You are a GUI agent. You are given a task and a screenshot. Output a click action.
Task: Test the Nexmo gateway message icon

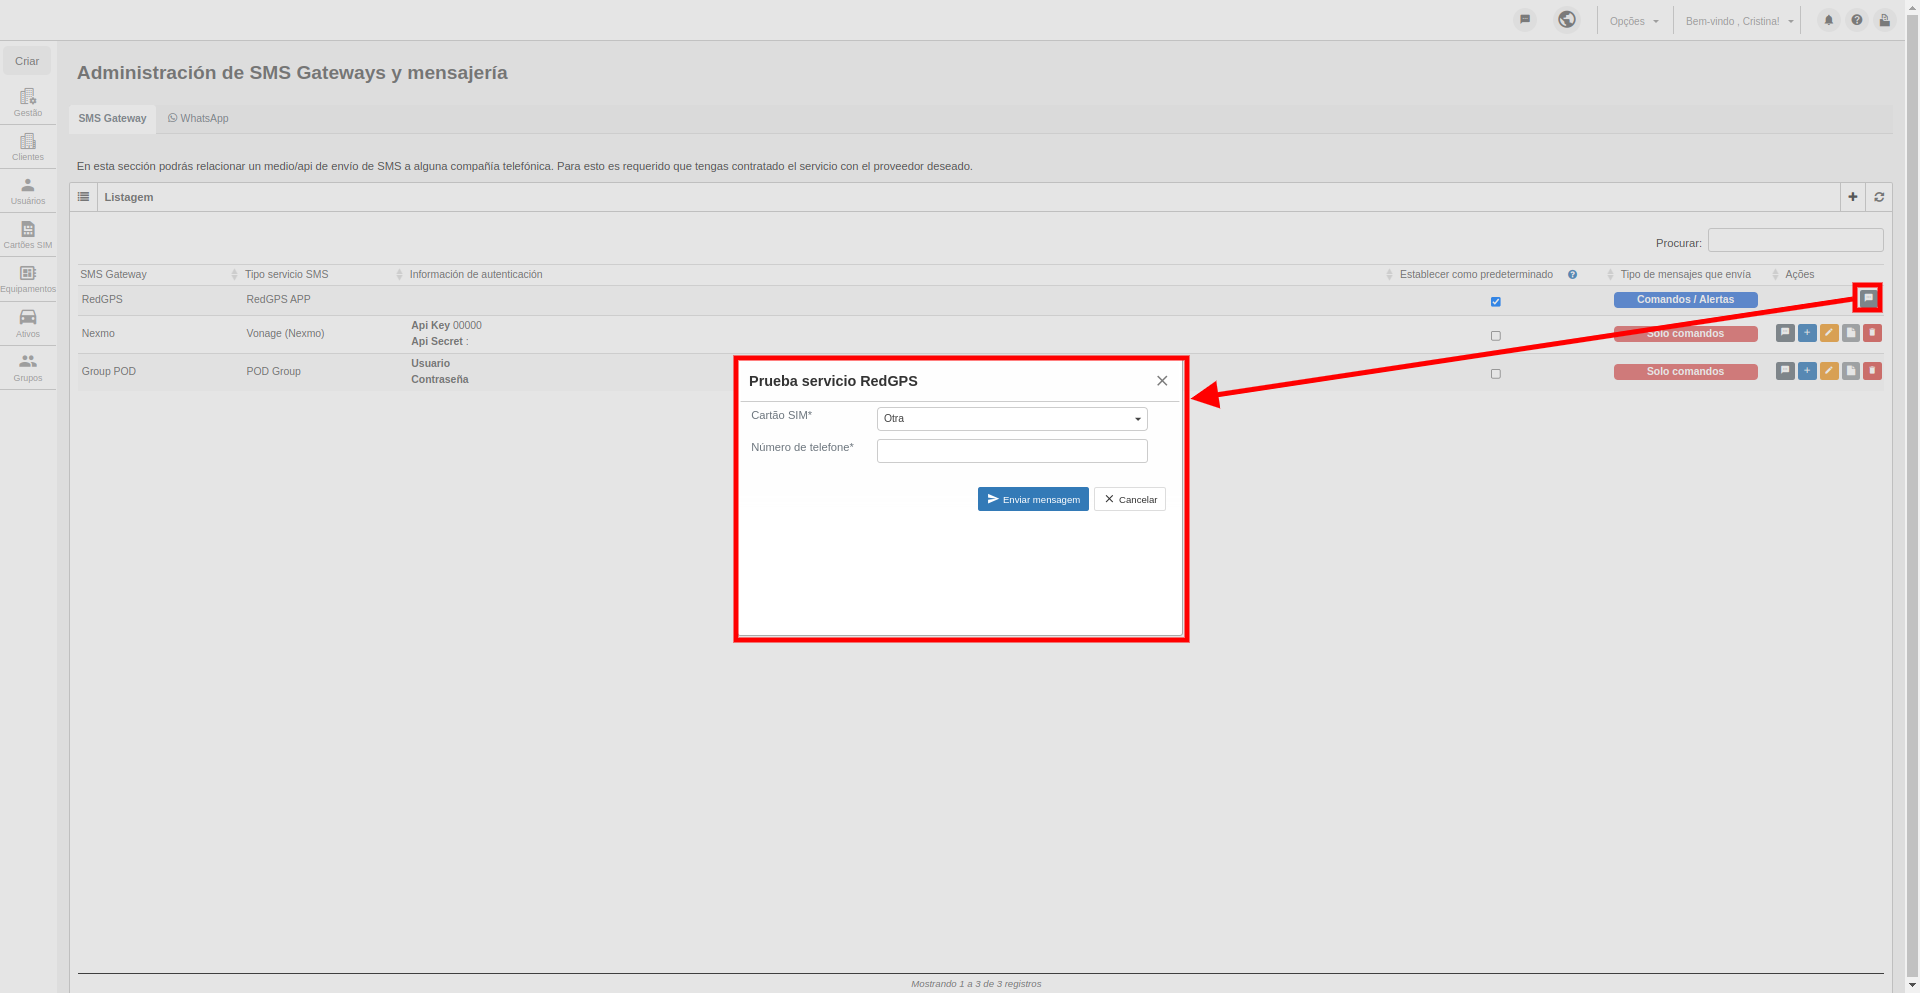1785,333
